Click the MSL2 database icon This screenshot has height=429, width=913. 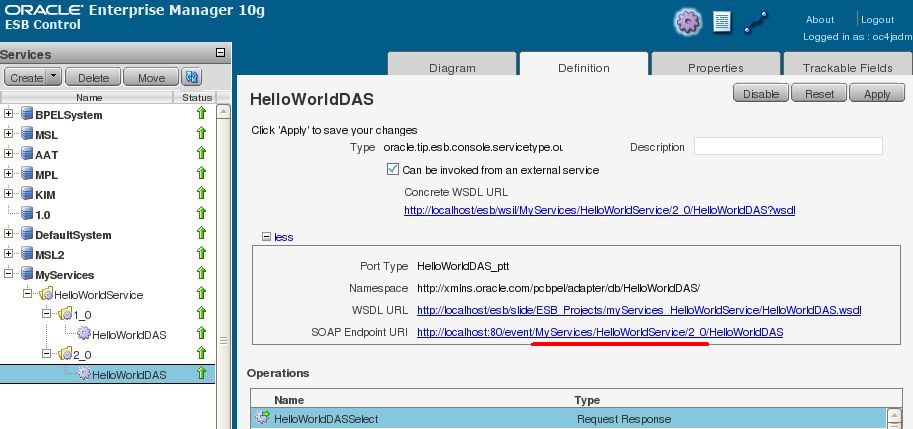27,254
